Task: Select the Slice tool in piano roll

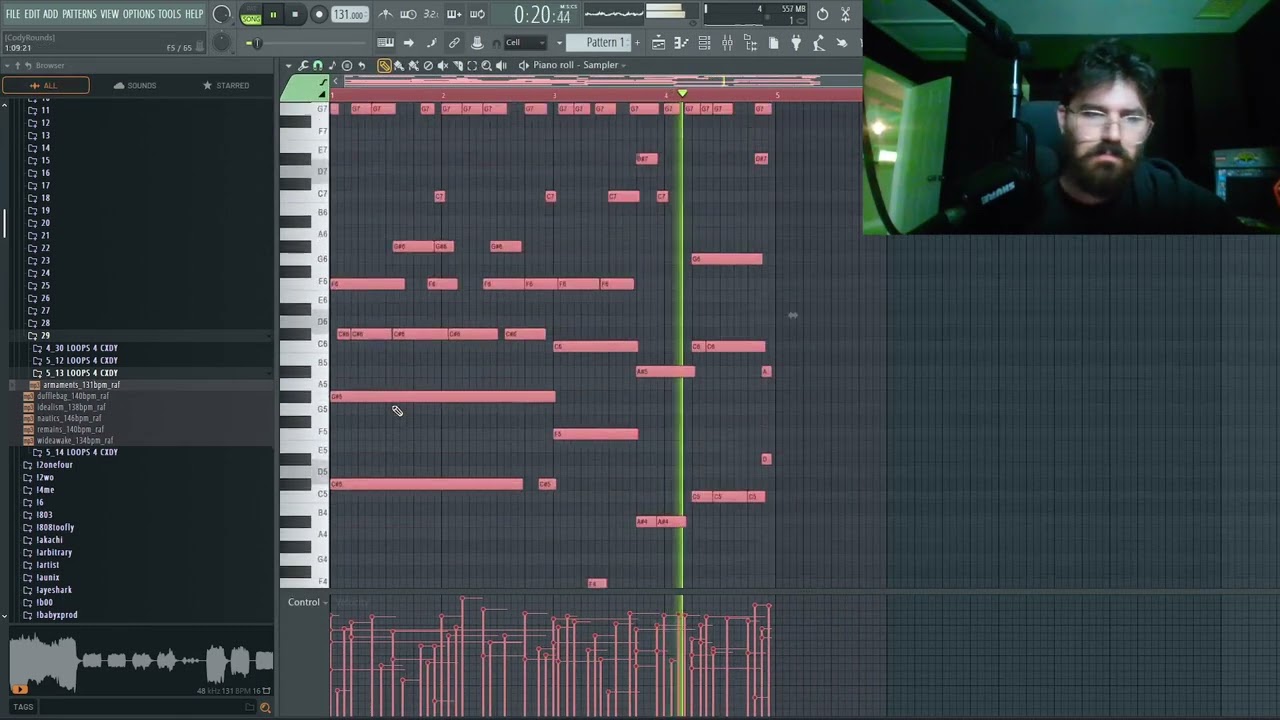Action: [x=458, y=66]
